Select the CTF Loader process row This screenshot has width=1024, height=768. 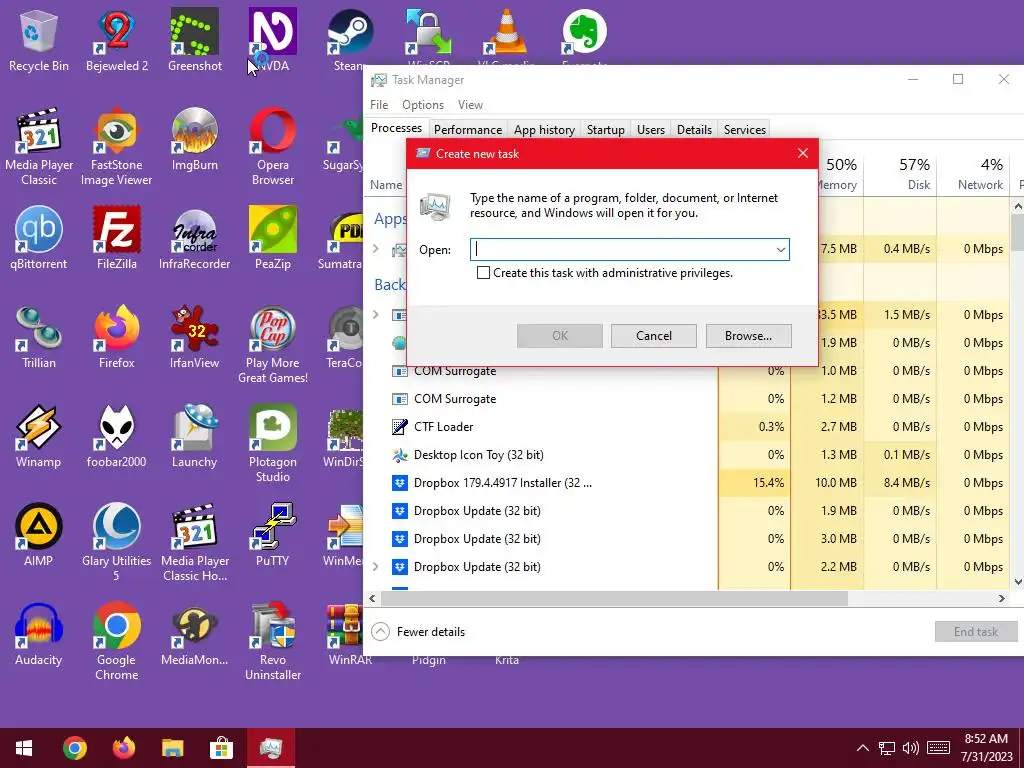(x=689, y=426)
